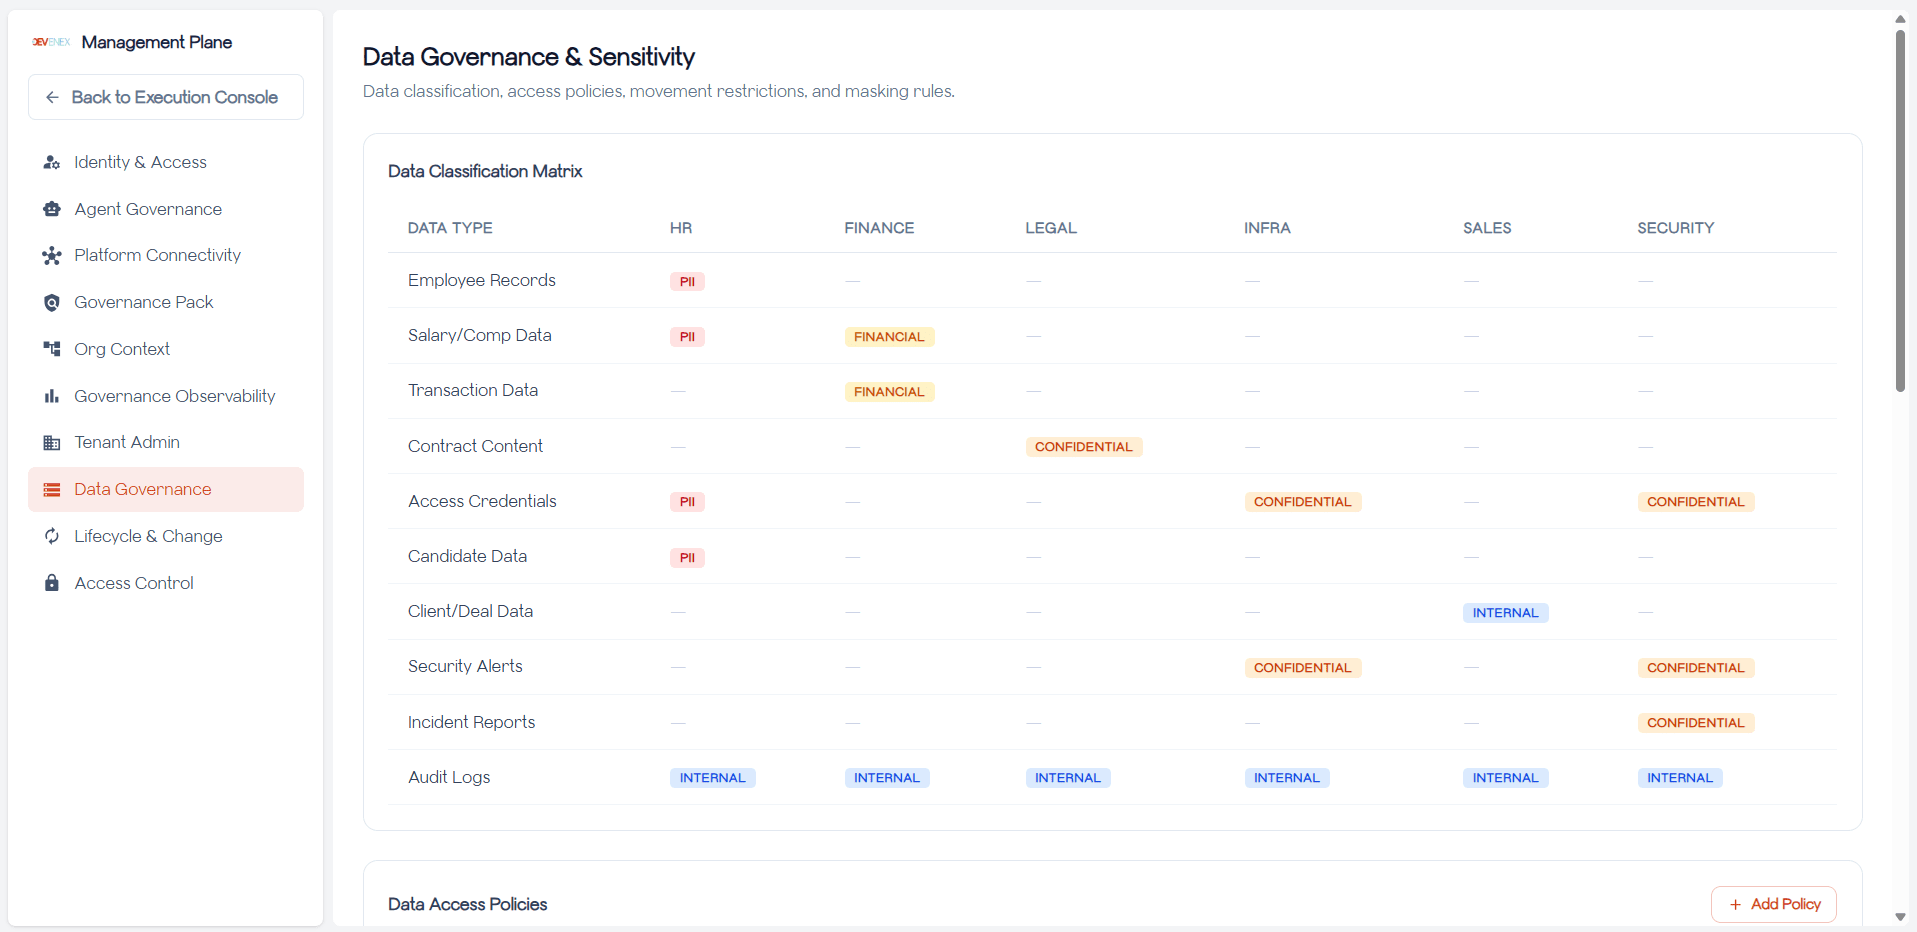Click the CONFIDENTIAL tag for Contract Content
Image resolution: width=1917 pixels, height=932 pixels.
pos(1083,447)
